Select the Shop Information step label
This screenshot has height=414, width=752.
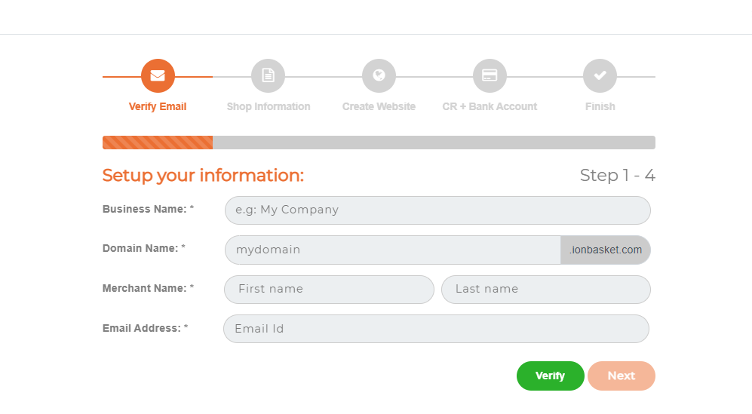click(x=269, y=106)
